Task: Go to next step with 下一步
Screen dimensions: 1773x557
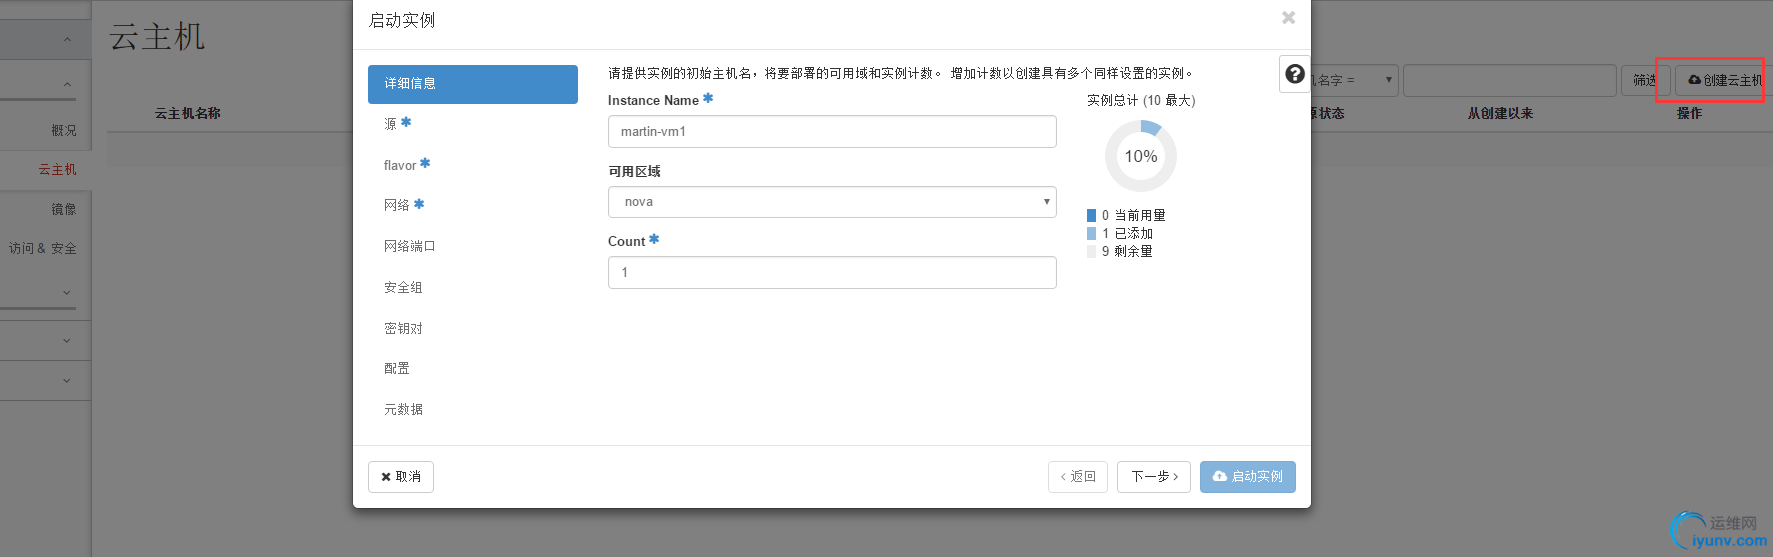Action: click(x=1154, y=477)
